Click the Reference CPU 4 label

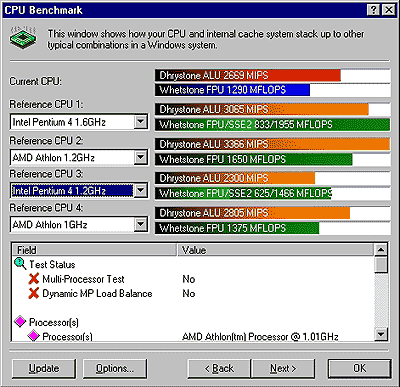pyautogui.click(x=46, y=208)
